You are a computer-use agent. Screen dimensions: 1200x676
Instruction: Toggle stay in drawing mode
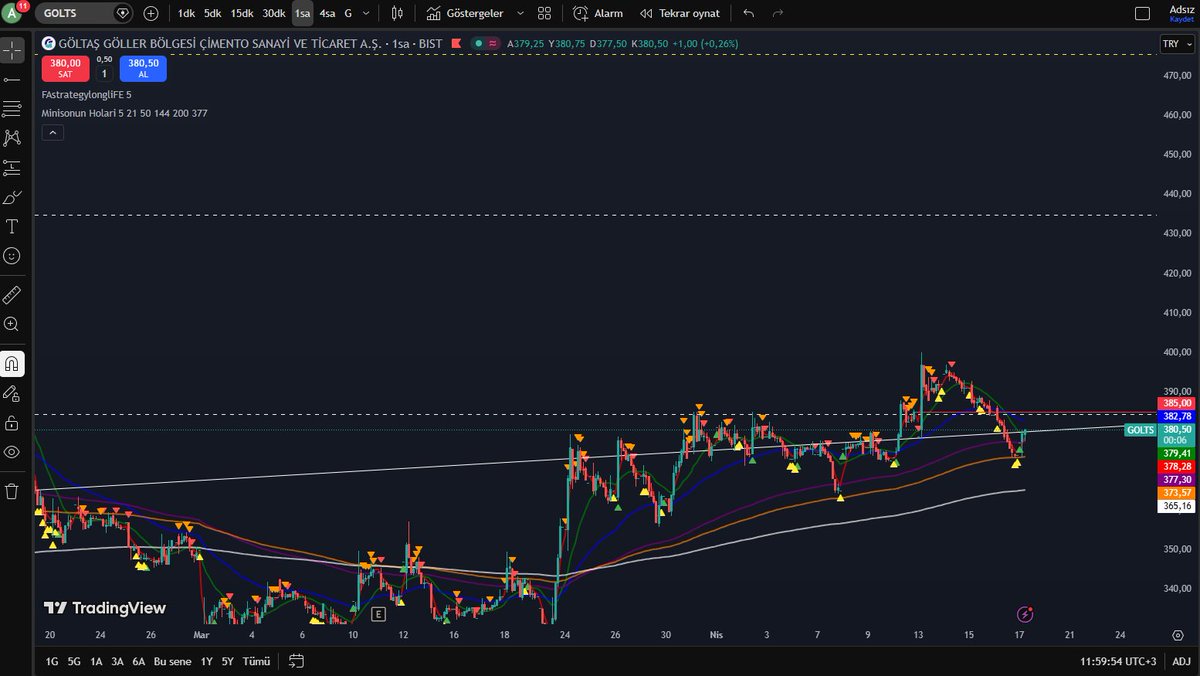click(x=12, y=393)
